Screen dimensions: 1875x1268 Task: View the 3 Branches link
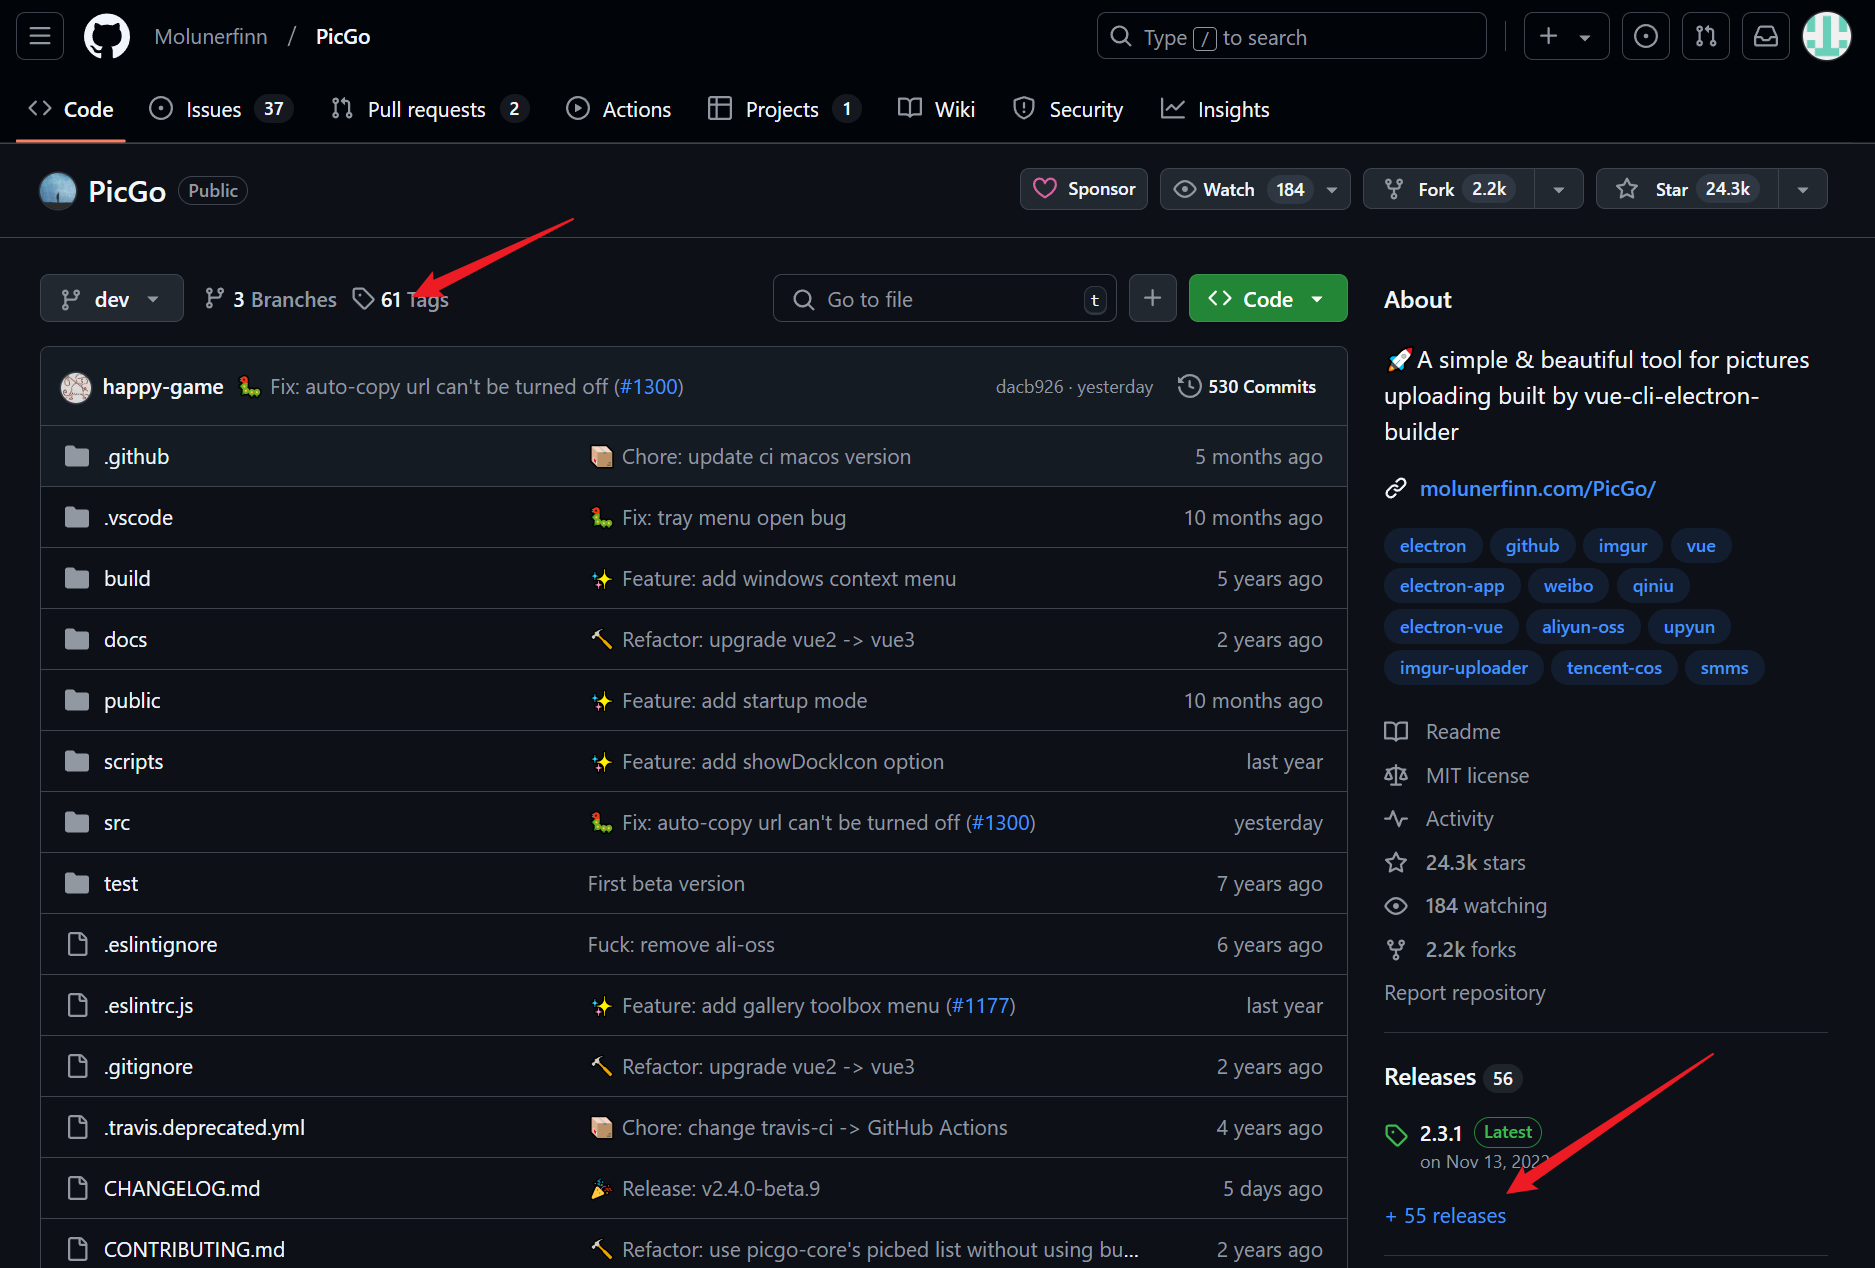[270, 299]
